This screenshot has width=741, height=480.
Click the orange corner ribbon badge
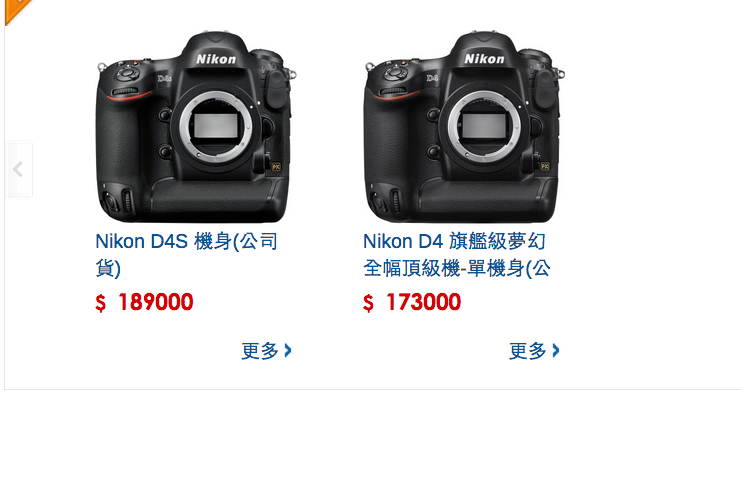[15, 9]
